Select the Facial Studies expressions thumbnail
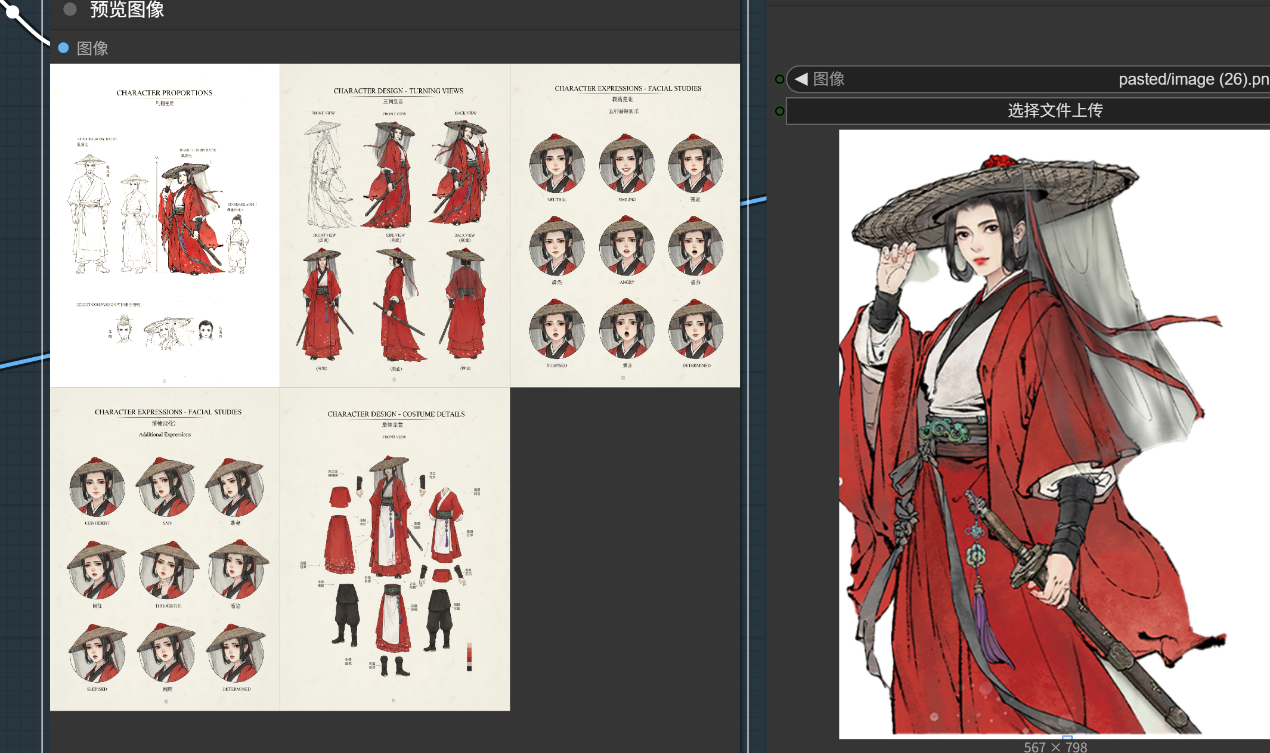The height and width of the screenshot is (753, 1270). (x=625, y=225)
